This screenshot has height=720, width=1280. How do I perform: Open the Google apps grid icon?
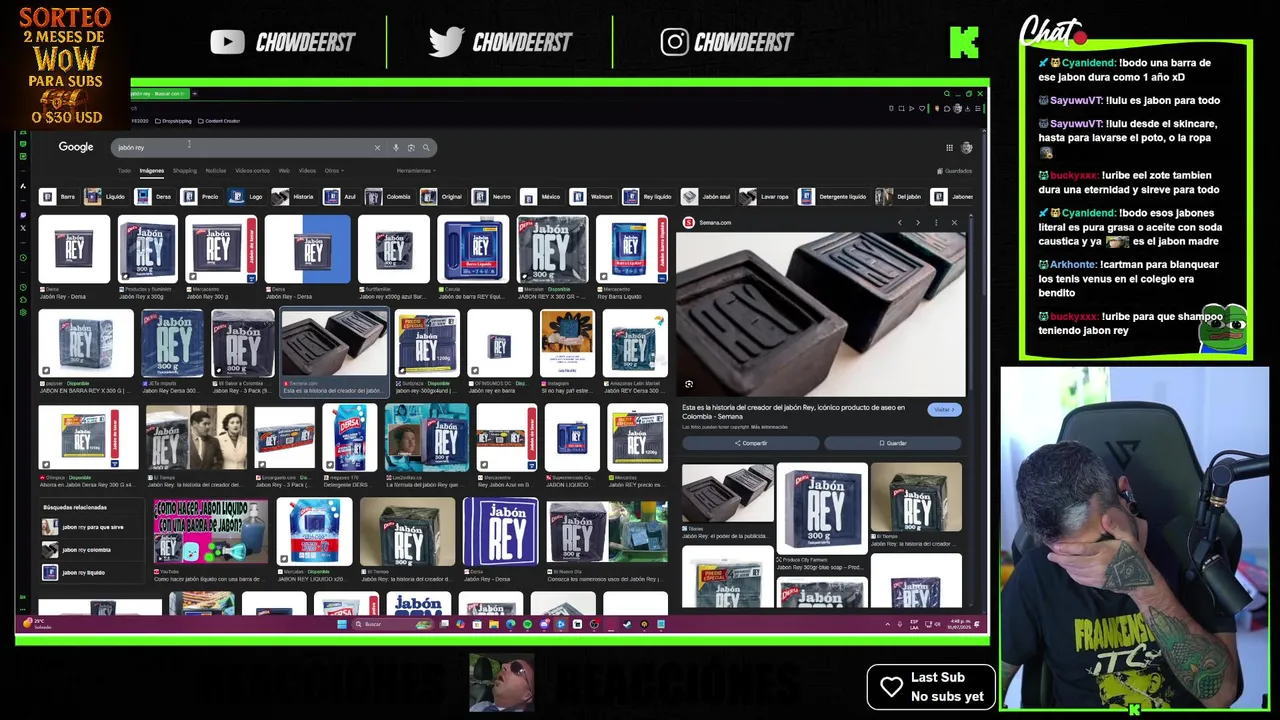(949, 148)
